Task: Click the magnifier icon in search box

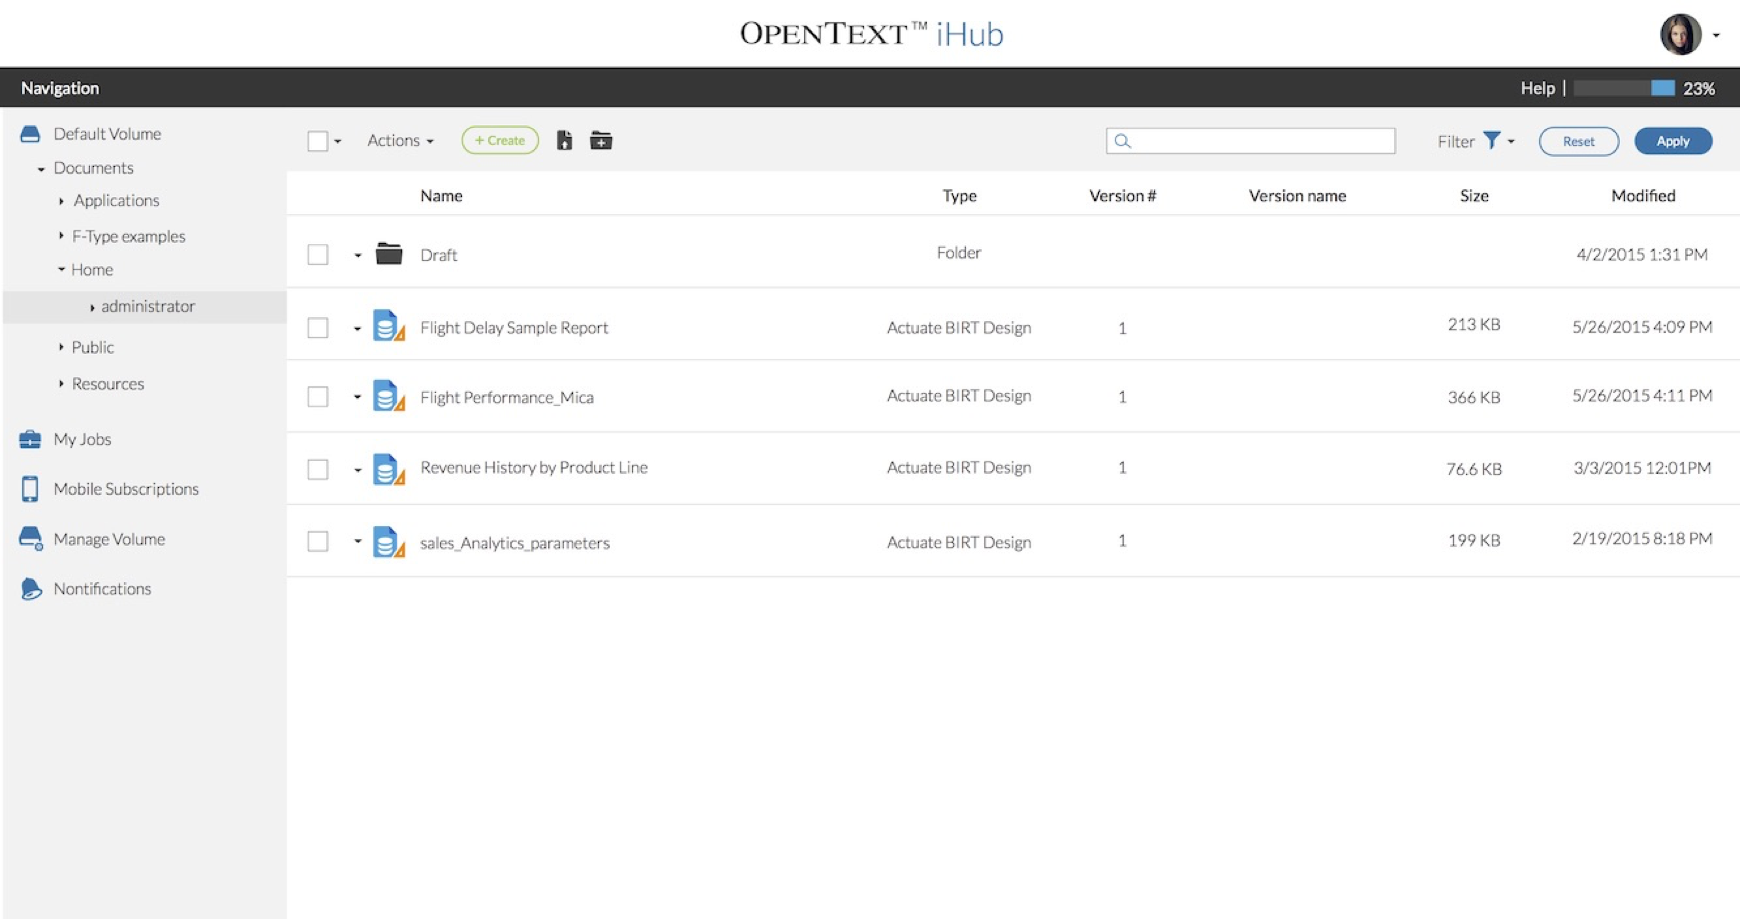Action: tap(1123, 141)
